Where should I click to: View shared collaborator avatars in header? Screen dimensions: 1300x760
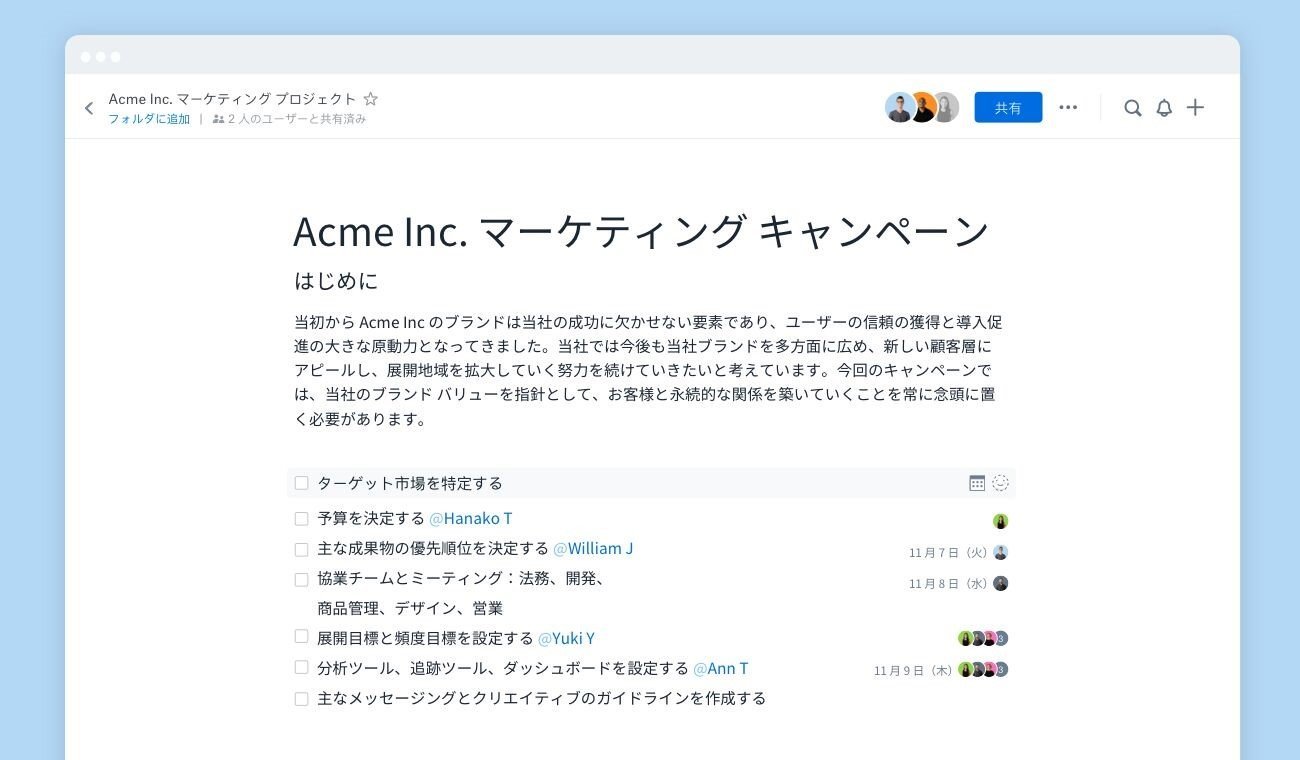tap(922, 107)
